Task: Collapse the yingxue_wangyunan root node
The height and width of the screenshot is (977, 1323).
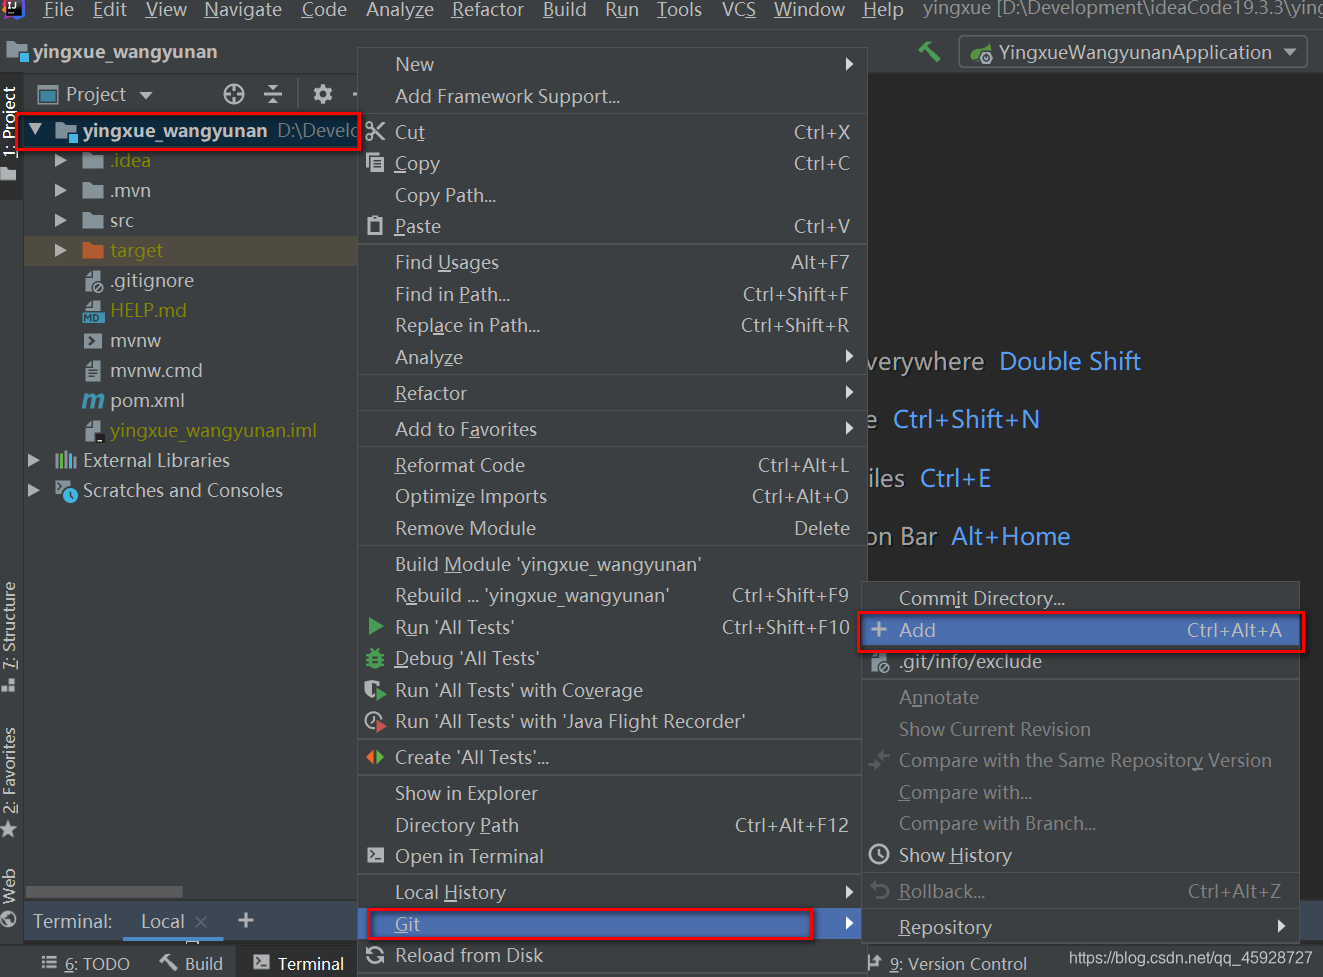Action: (x=36, y=130)
